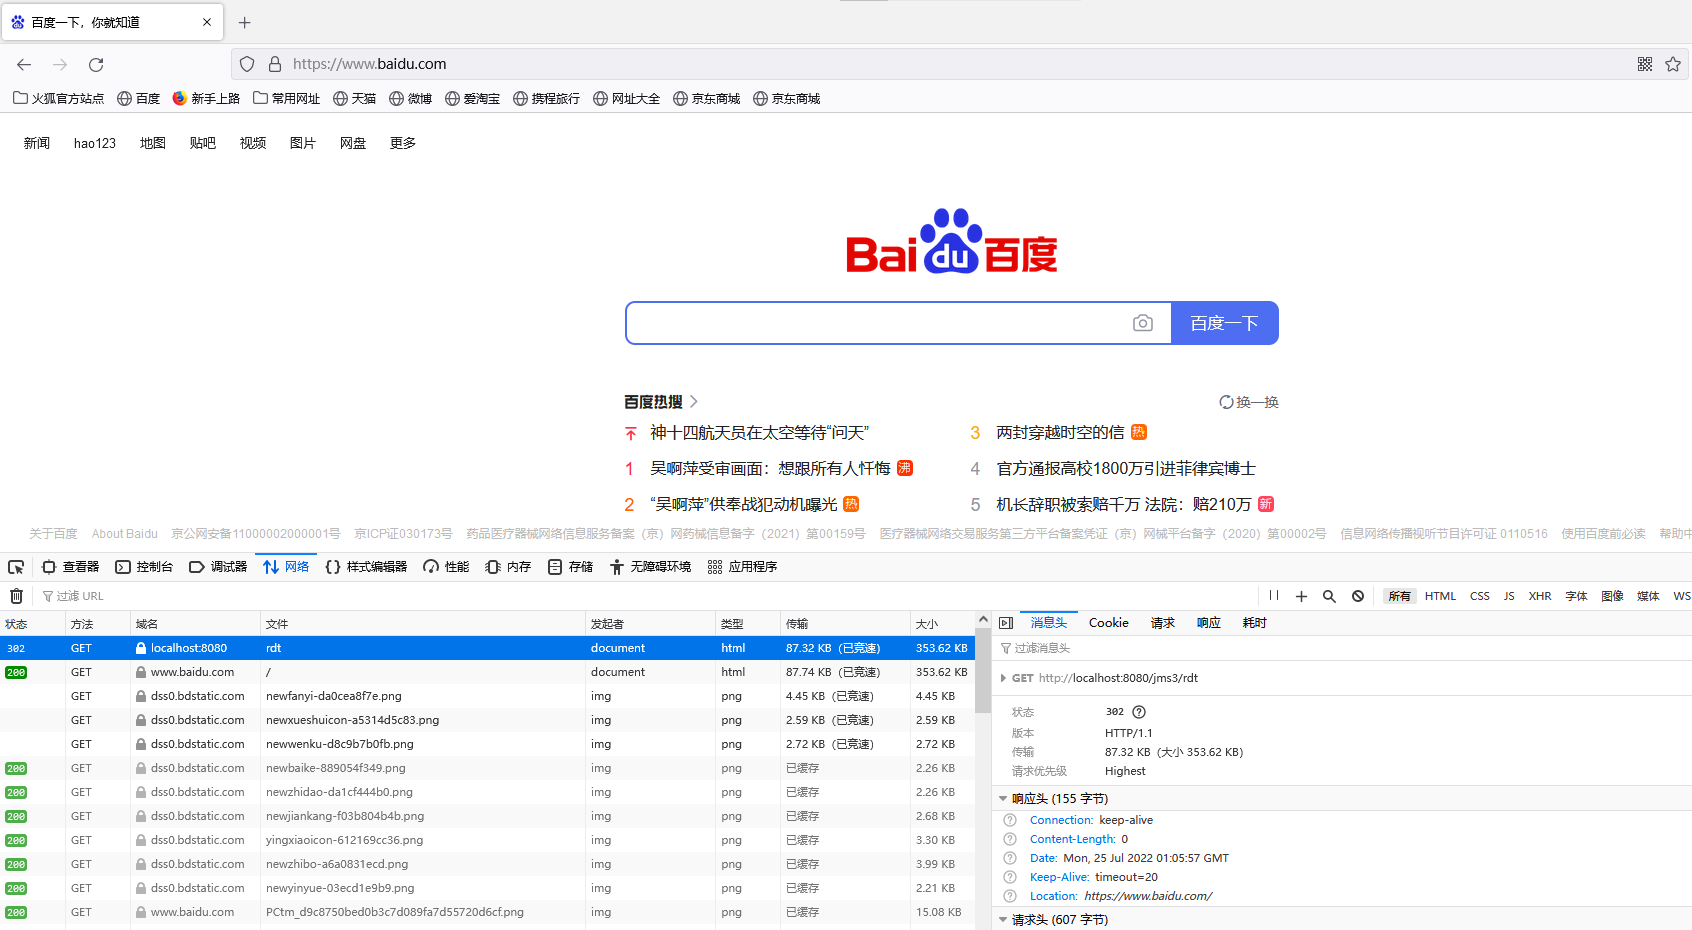The image size is (1692, 930).
Task: Expand the GET localhost:8080 request details
Action: (x=1003, y=677)
